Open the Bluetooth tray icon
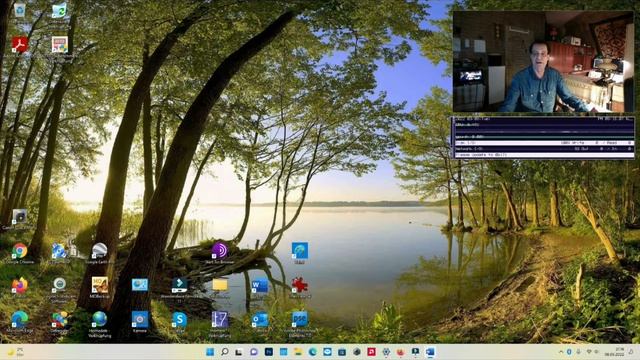This screenshot has height=360, width=640. (569, 352)
